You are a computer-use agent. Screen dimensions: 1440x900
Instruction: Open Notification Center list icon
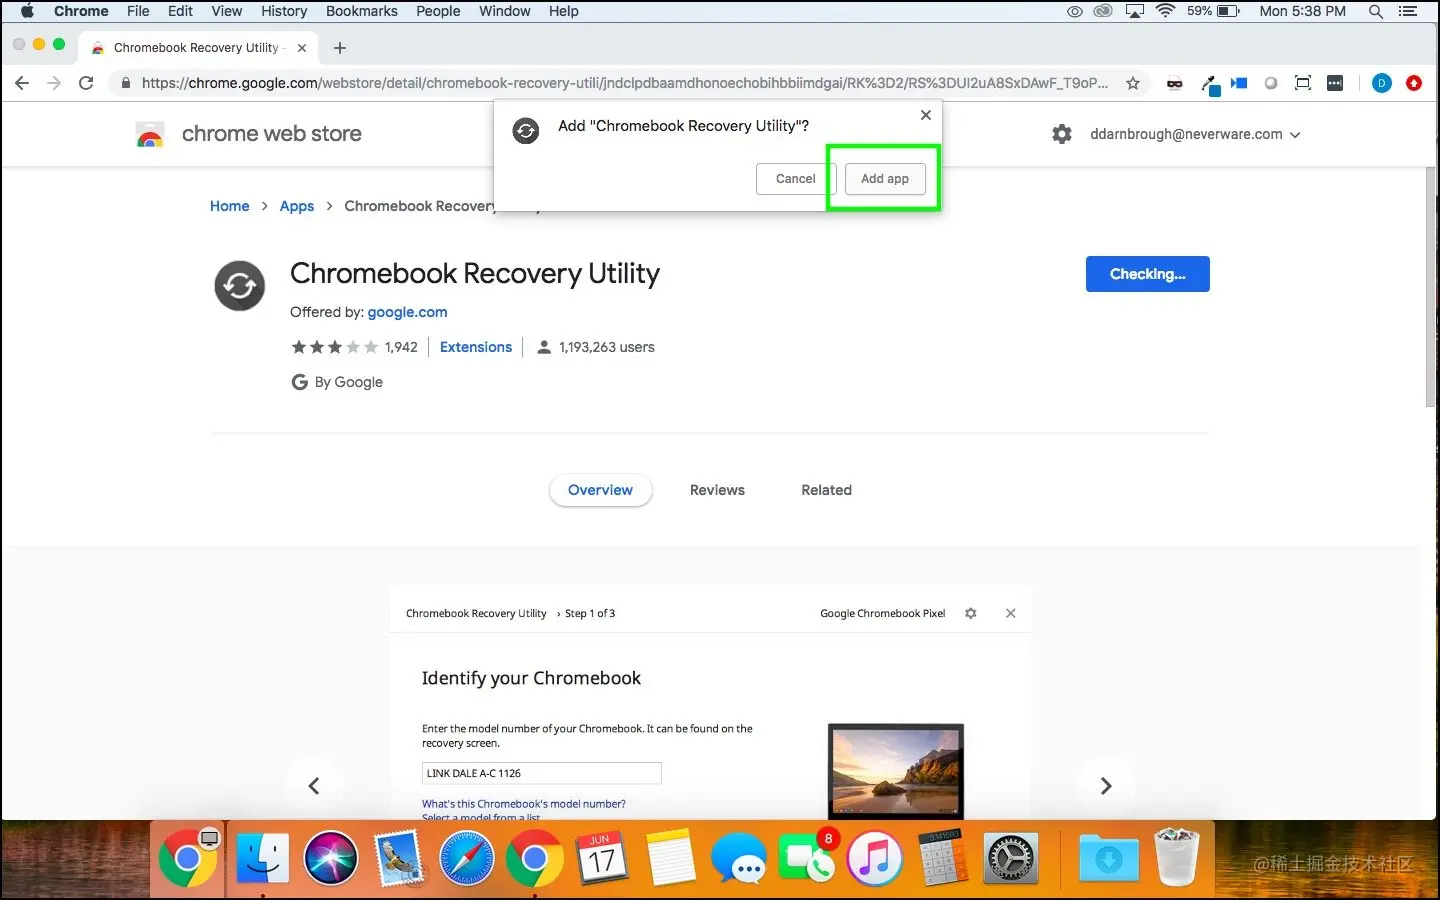pyautogui.click(x=1408, y=11)
